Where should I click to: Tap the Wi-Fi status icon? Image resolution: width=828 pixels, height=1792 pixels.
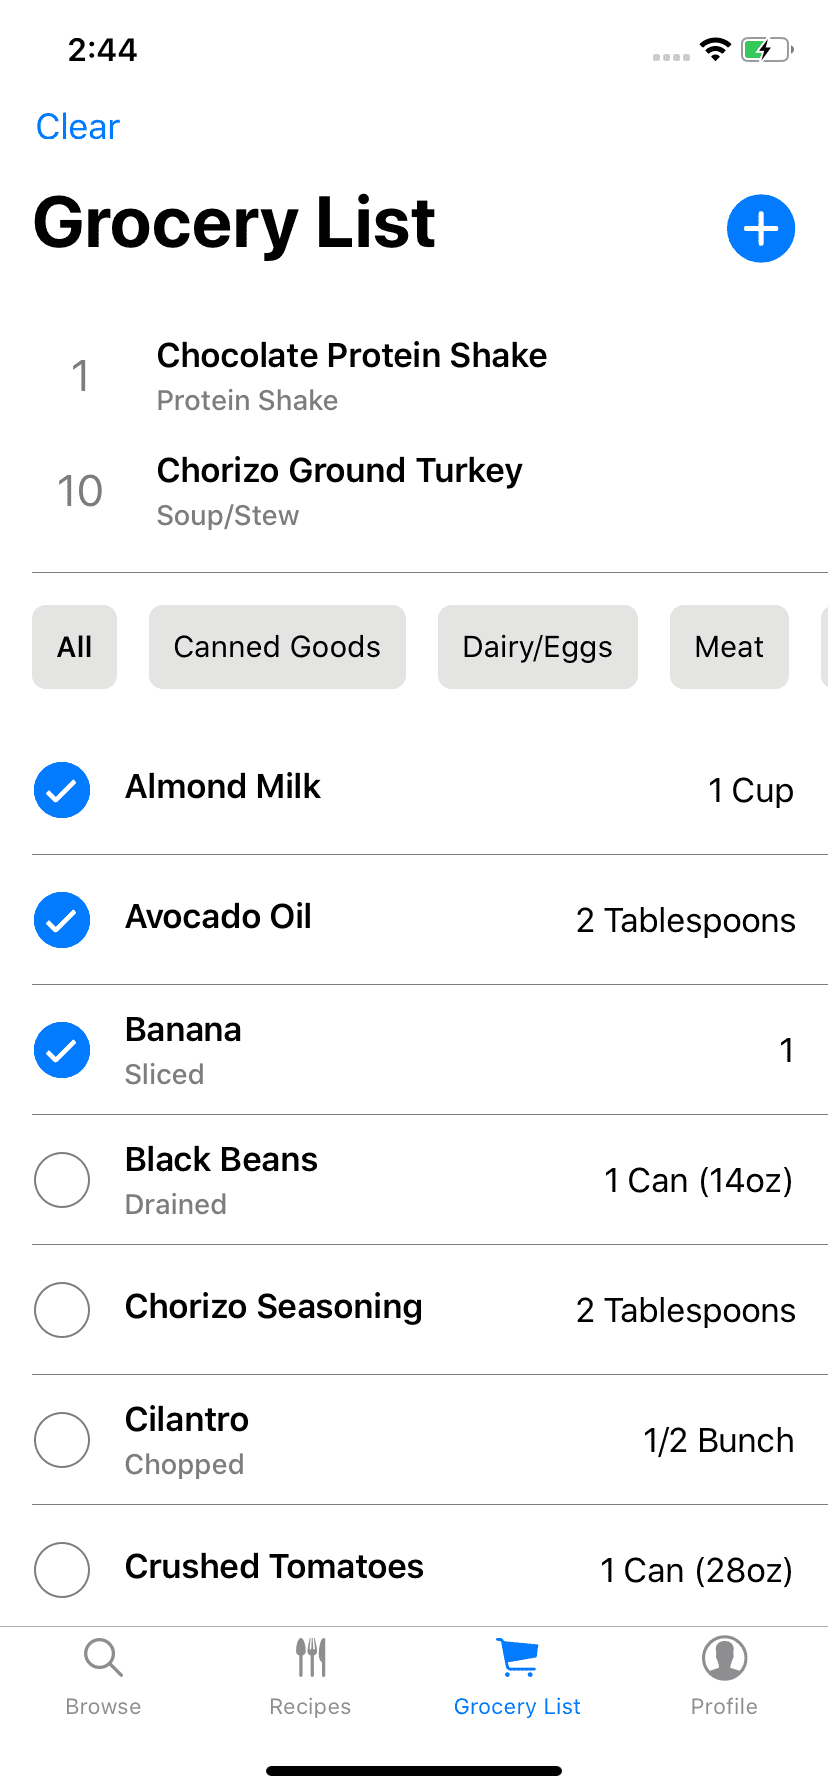(715, 49)
